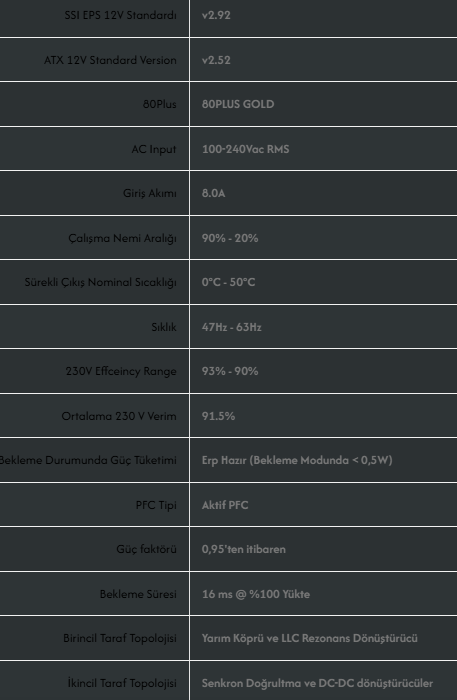This screenshot has height=700, width=457.
Task: Click the Güç faktörü label
Action: [146, 549]
